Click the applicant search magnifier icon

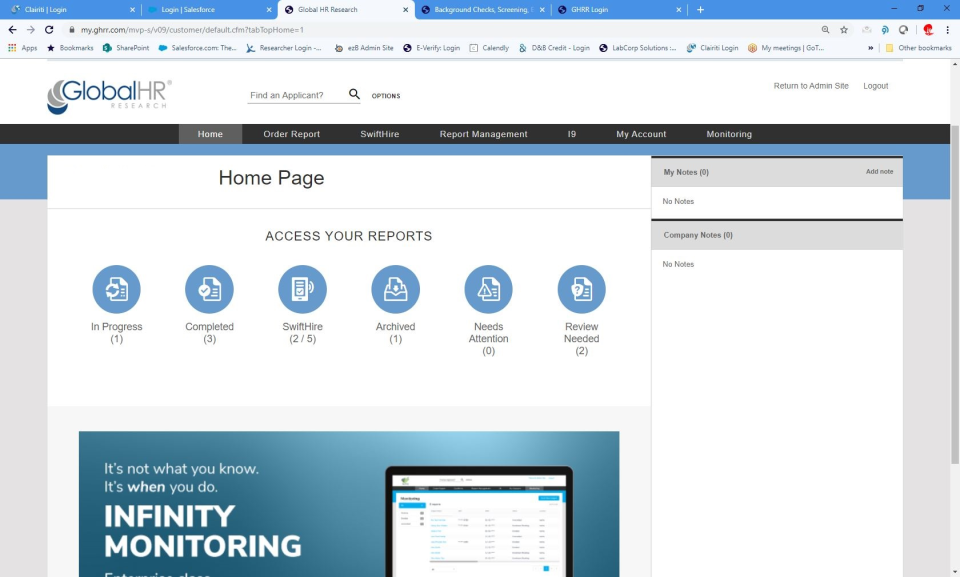click(354, 93)
